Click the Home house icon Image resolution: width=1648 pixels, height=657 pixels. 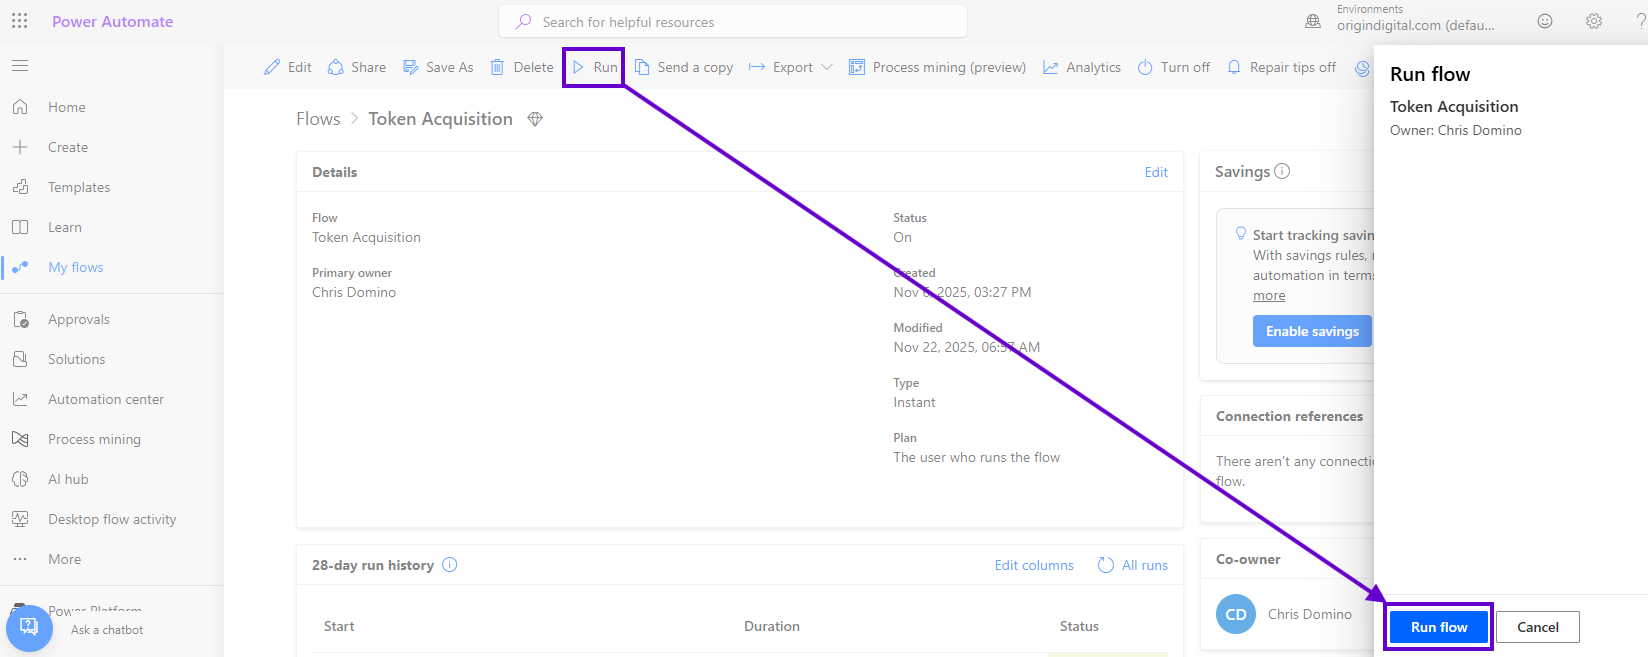pyautogui.click(x=20, y=107)
